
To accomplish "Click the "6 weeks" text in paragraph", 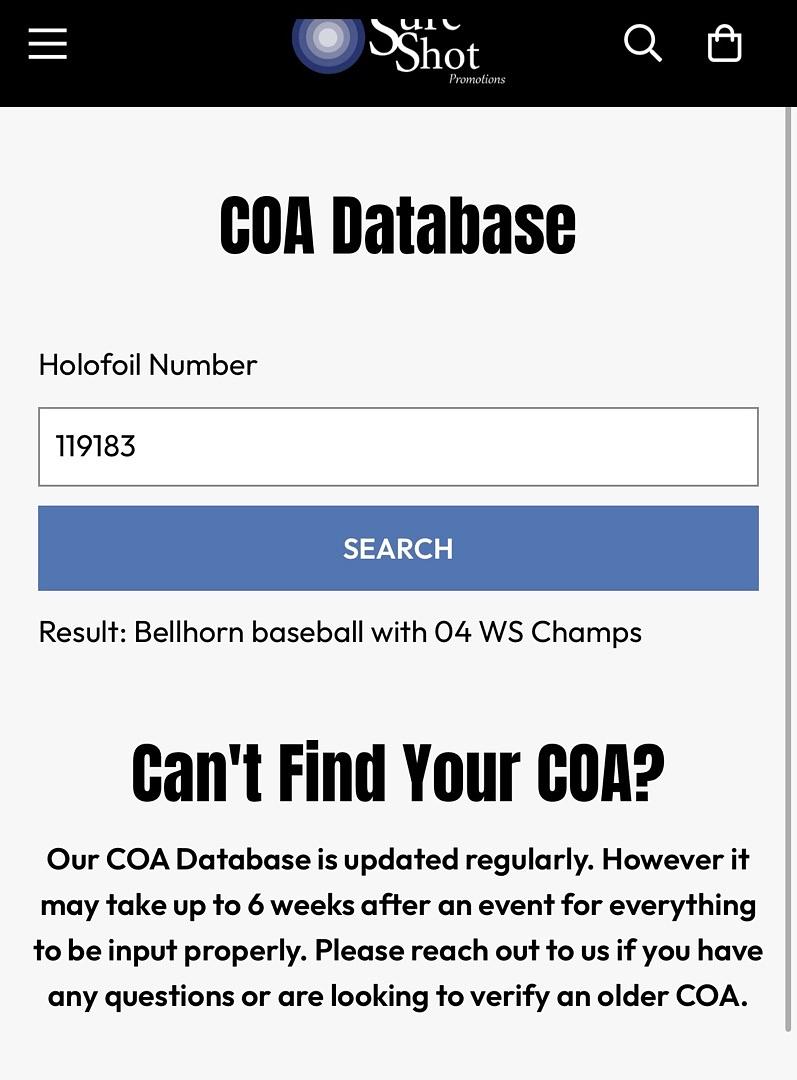I will click(300, 905).
